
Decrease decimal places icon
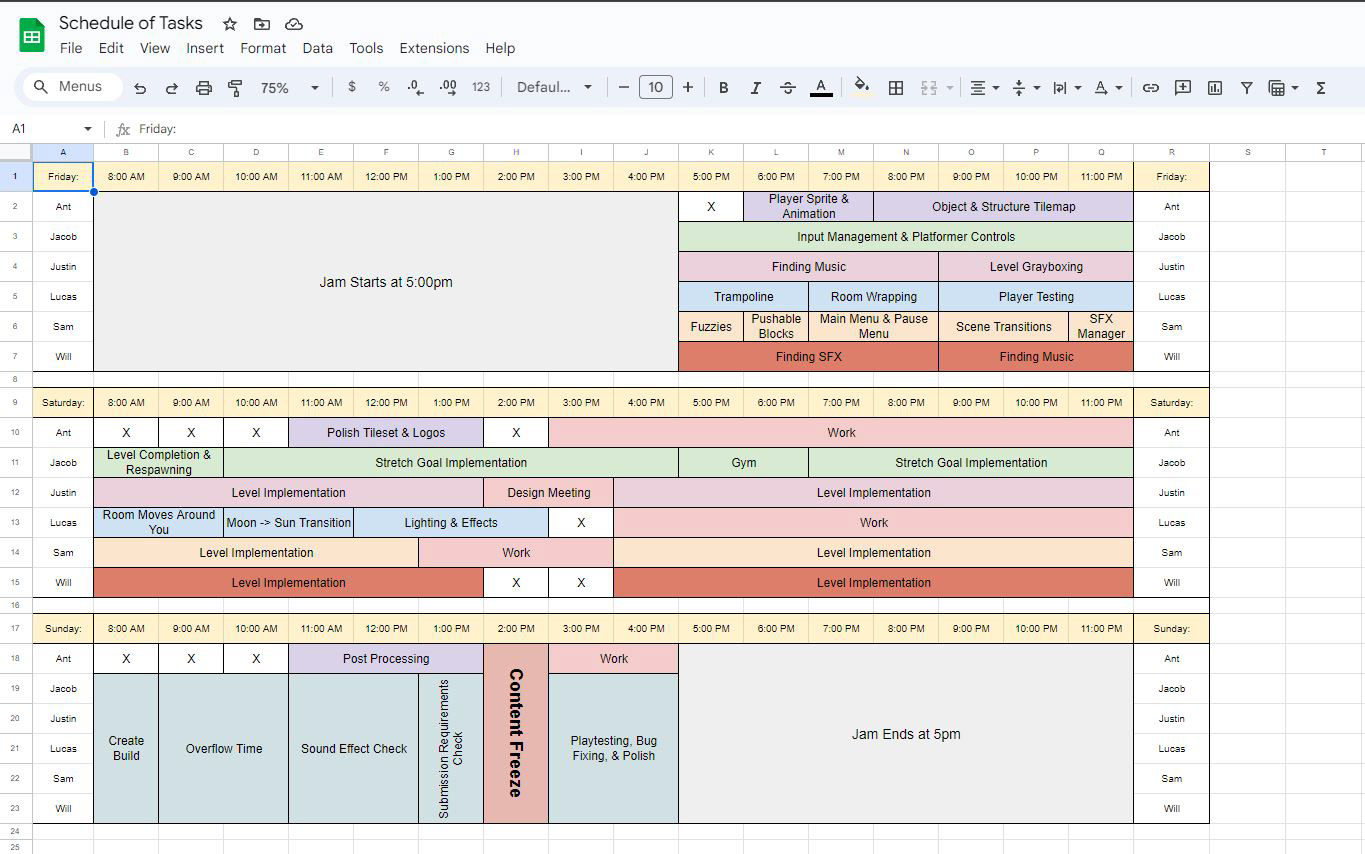(x=416, y=87)
